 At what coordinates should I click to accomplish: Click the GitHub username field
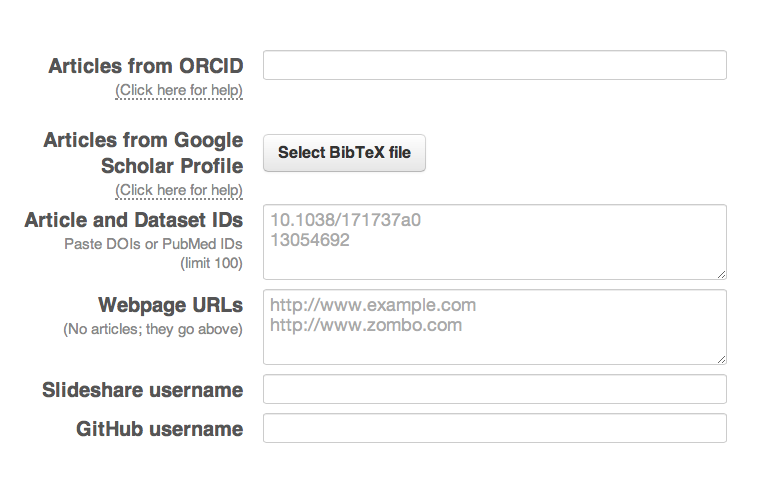[x=494, y=429]
